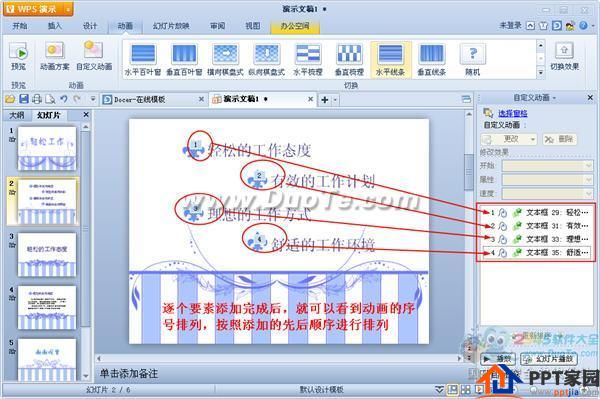Select 水平线条 transition effect
This screenshot has width=600, height=399.
coord(390,59)
